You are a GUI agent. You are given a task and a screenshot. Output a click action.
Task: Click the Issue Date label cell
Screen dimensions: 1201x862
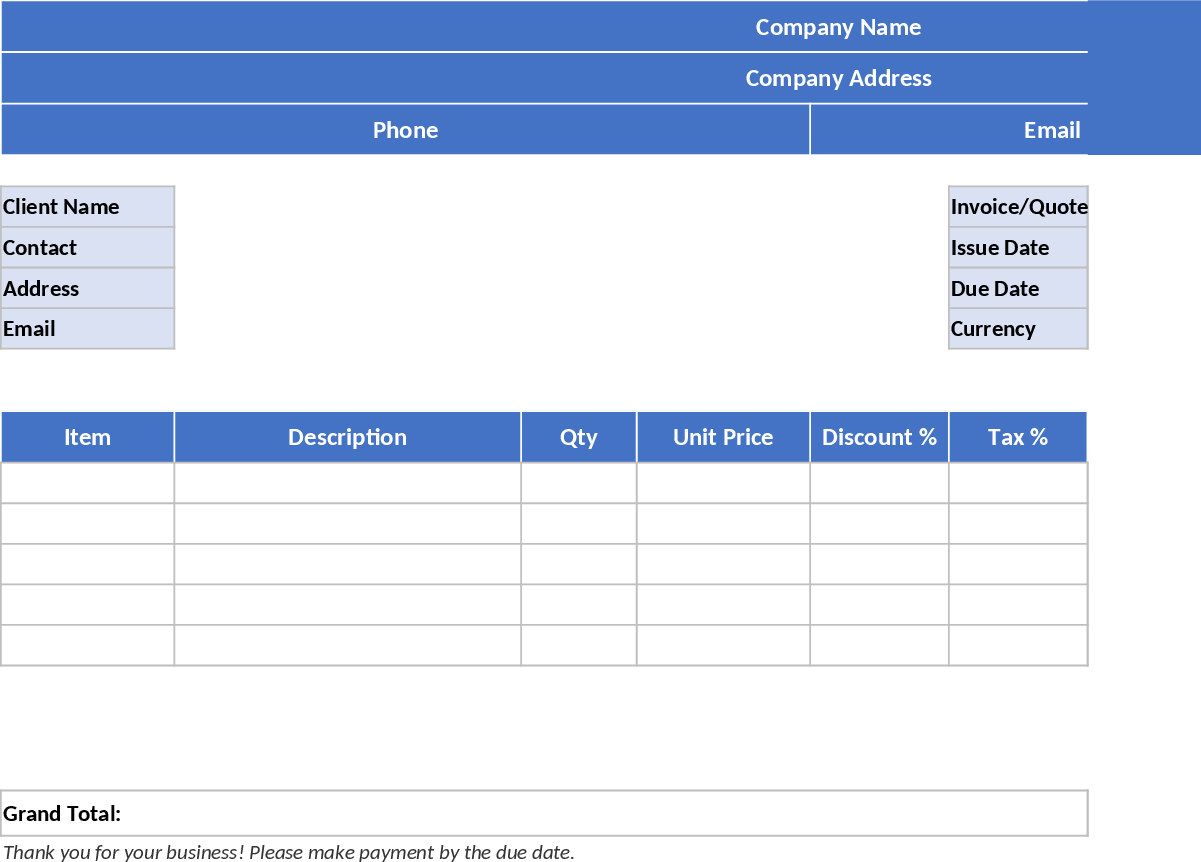point(1018,247)
